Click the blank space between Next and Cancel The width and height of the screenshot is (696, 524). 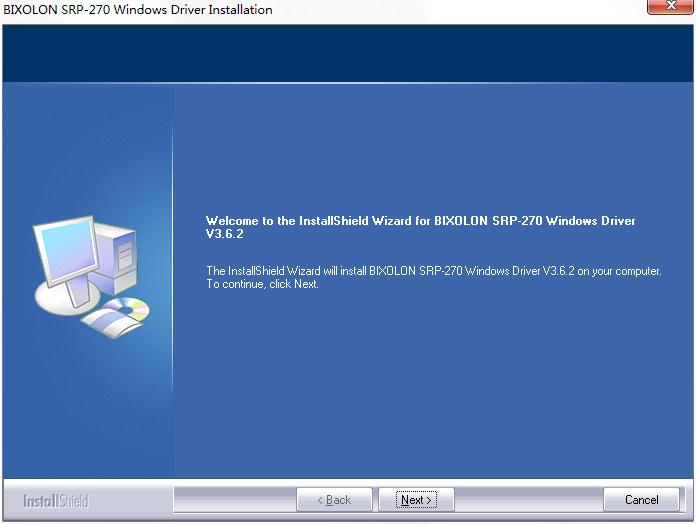[528, 499]
